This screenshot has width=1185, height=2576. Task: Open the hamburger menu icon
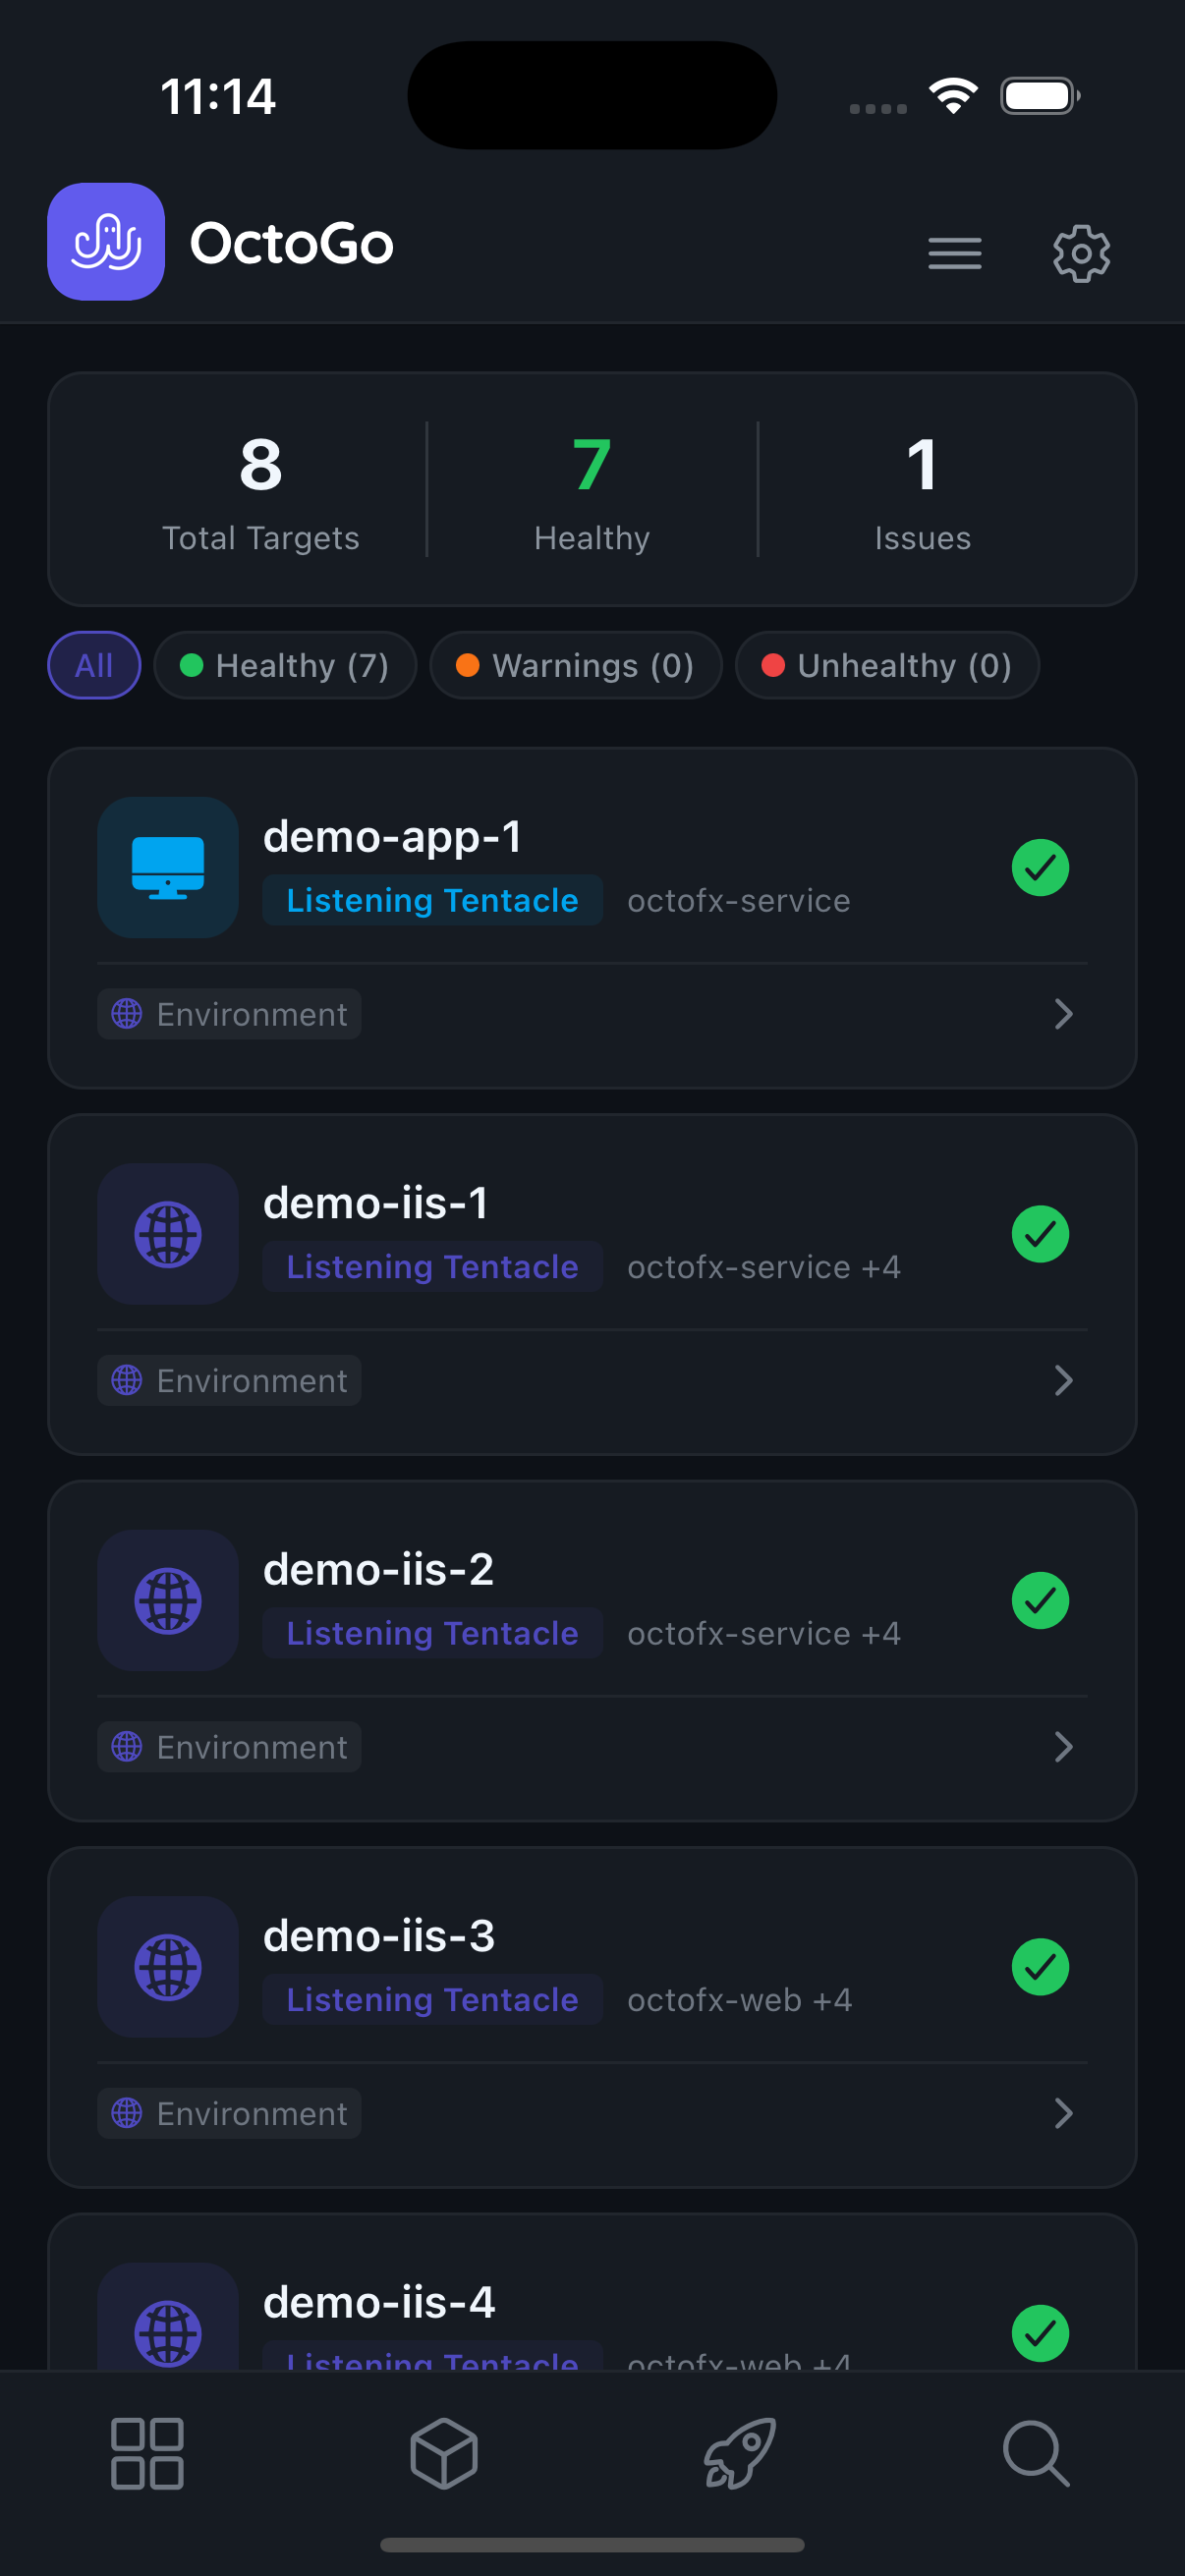(954, 253)
